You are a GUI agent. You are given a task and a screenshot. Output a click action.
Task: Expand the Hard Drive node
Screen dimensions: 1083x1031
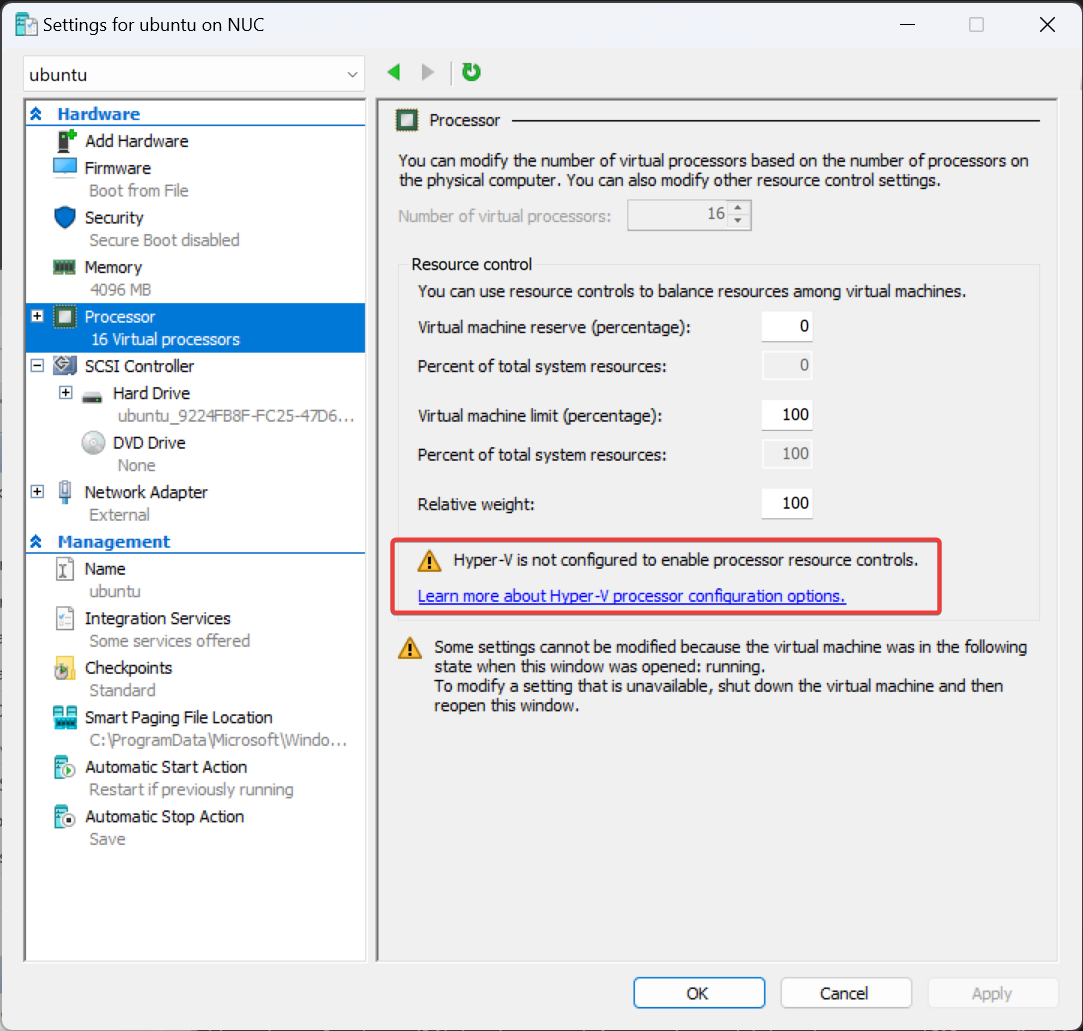66,393
